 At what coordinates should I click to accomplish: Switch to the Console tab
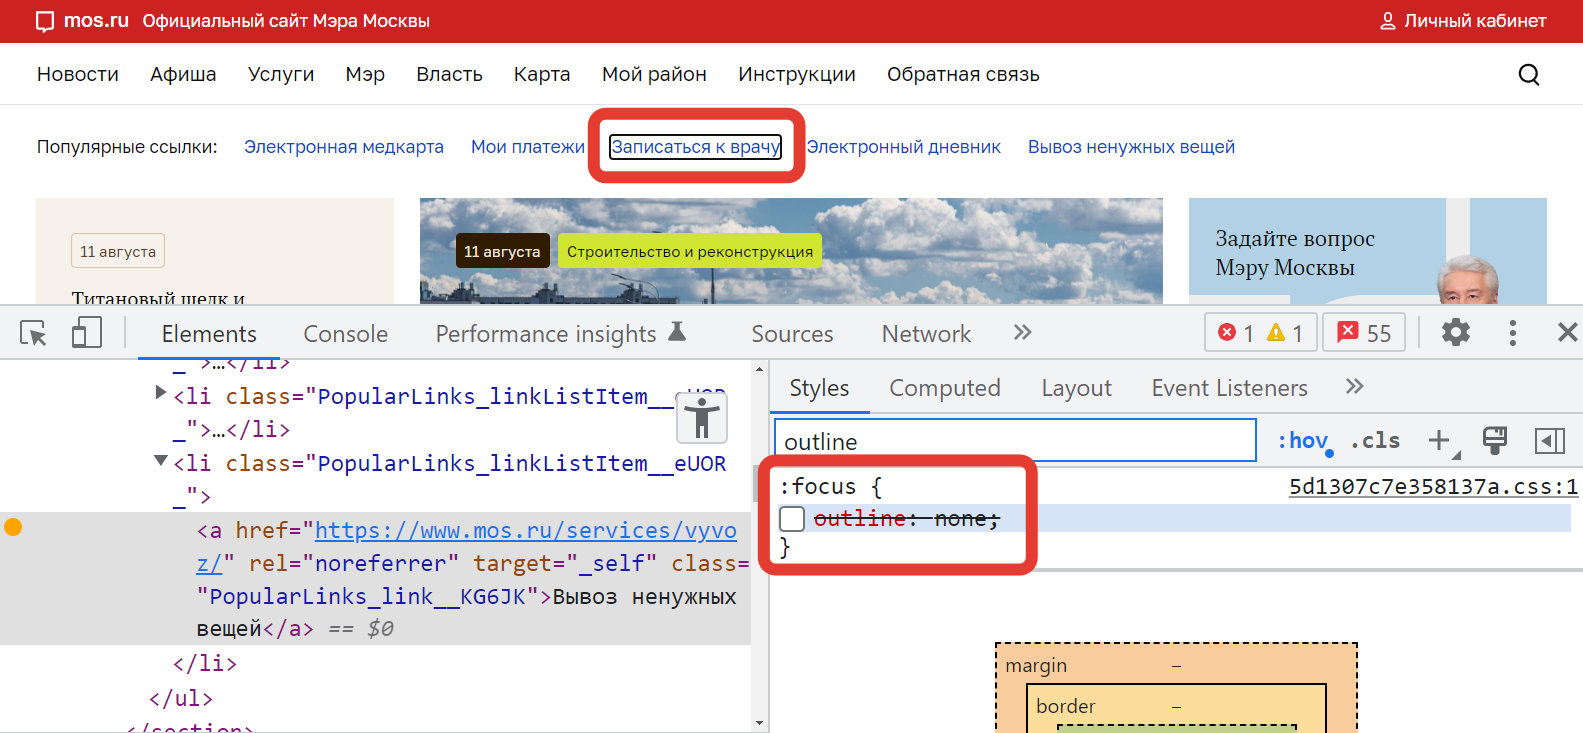[345, 334]
